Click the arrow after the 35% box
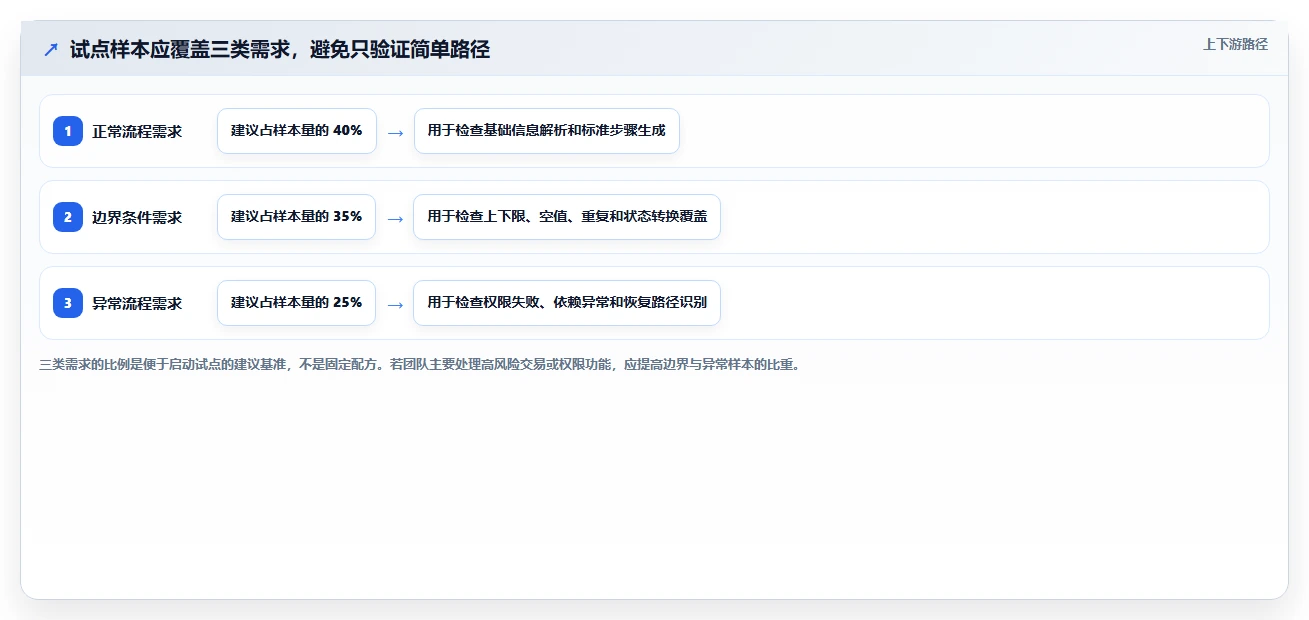This screenshot has height=620, width=1309. click(395, 218)
